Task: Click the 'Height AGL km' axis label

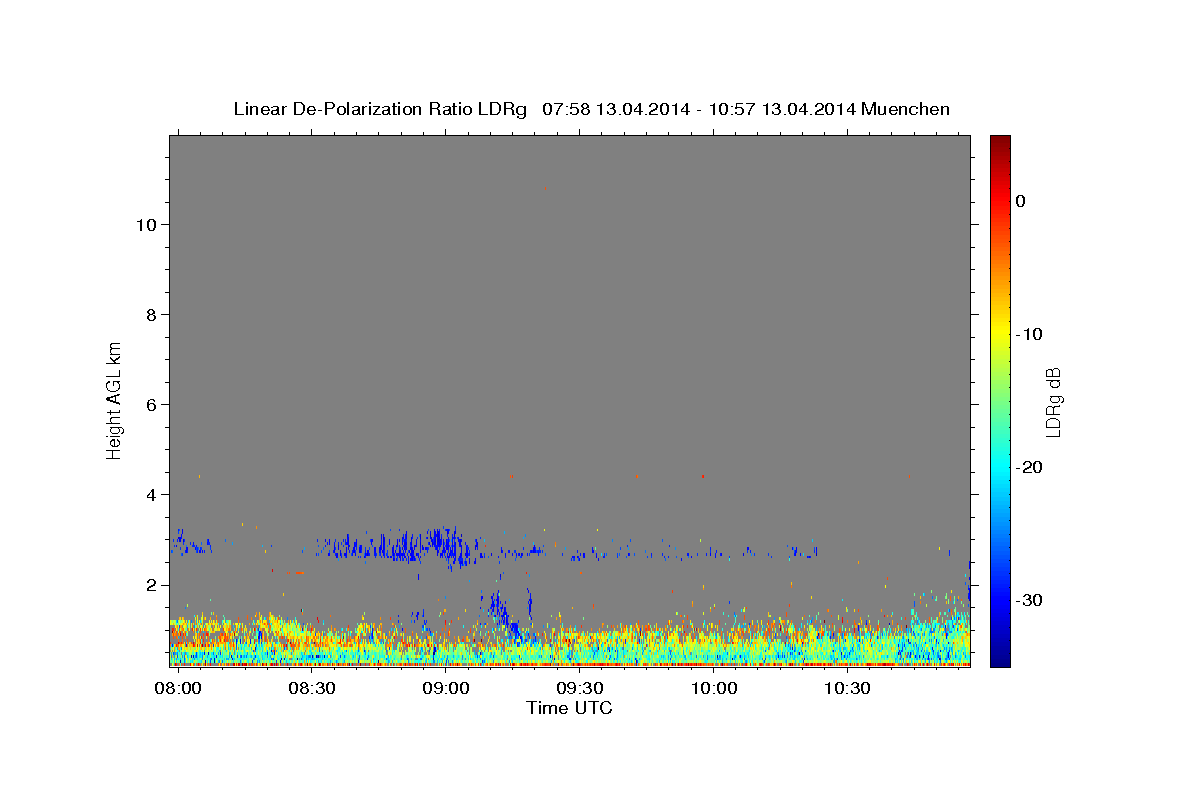Action: coord(114,399)
